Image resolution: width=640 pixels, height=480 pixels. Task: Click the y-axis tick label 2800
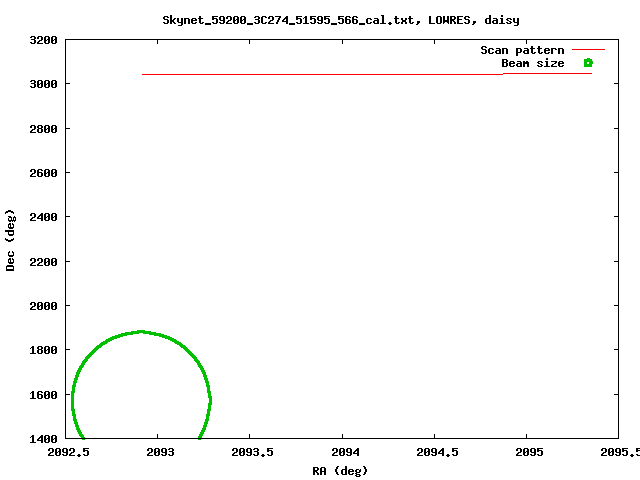[43, 129]
